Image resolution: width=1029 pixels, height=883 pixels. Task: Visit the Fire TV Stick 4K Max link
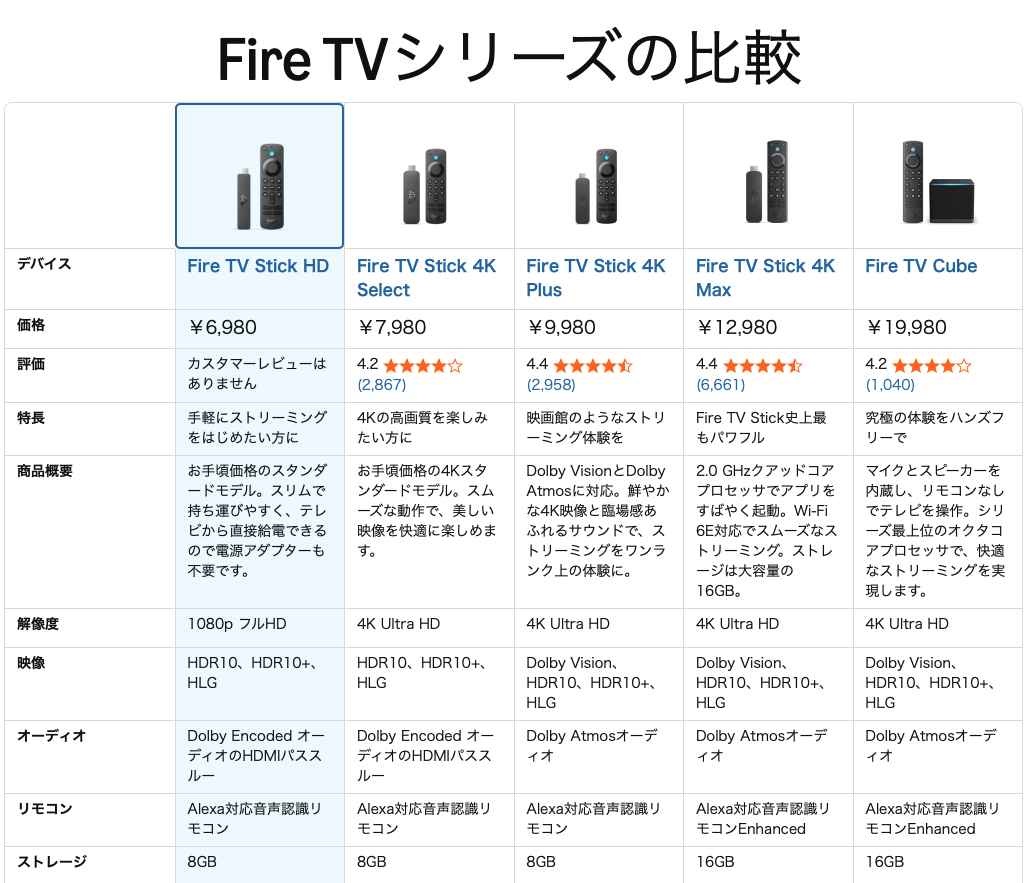pos(765,278)
